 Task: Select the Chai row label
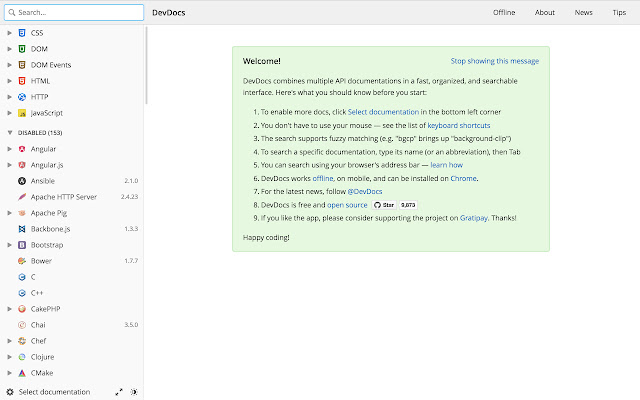coord(38,325)
